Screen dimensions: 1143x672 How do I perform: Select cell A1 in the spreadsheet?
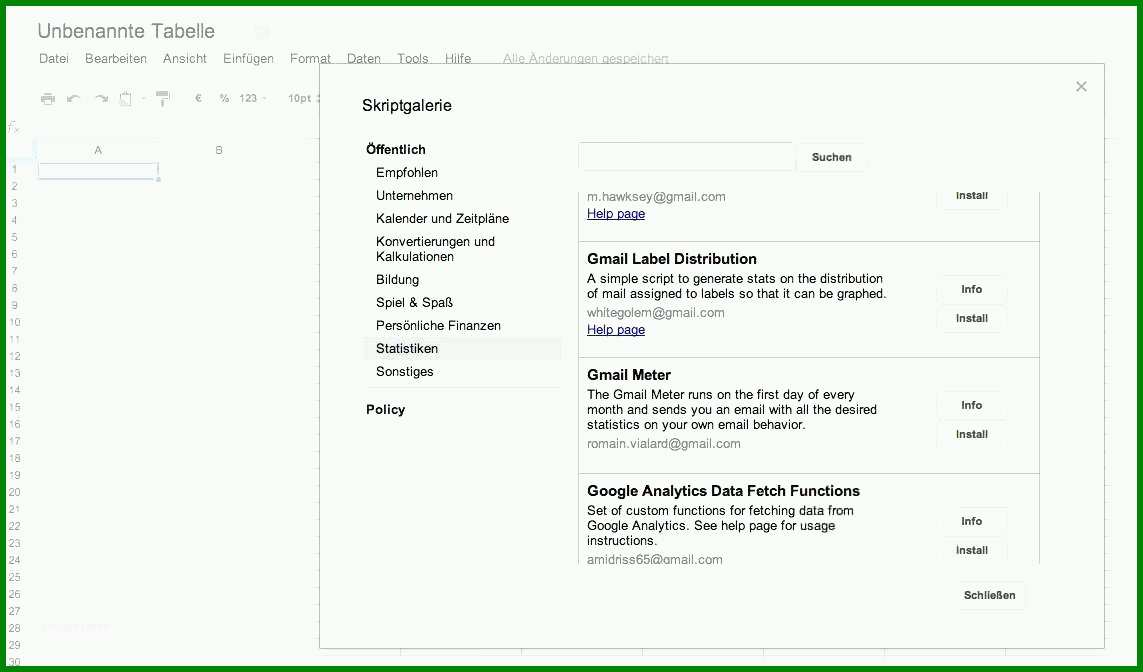pyautogui.click(x=98, y=171)
